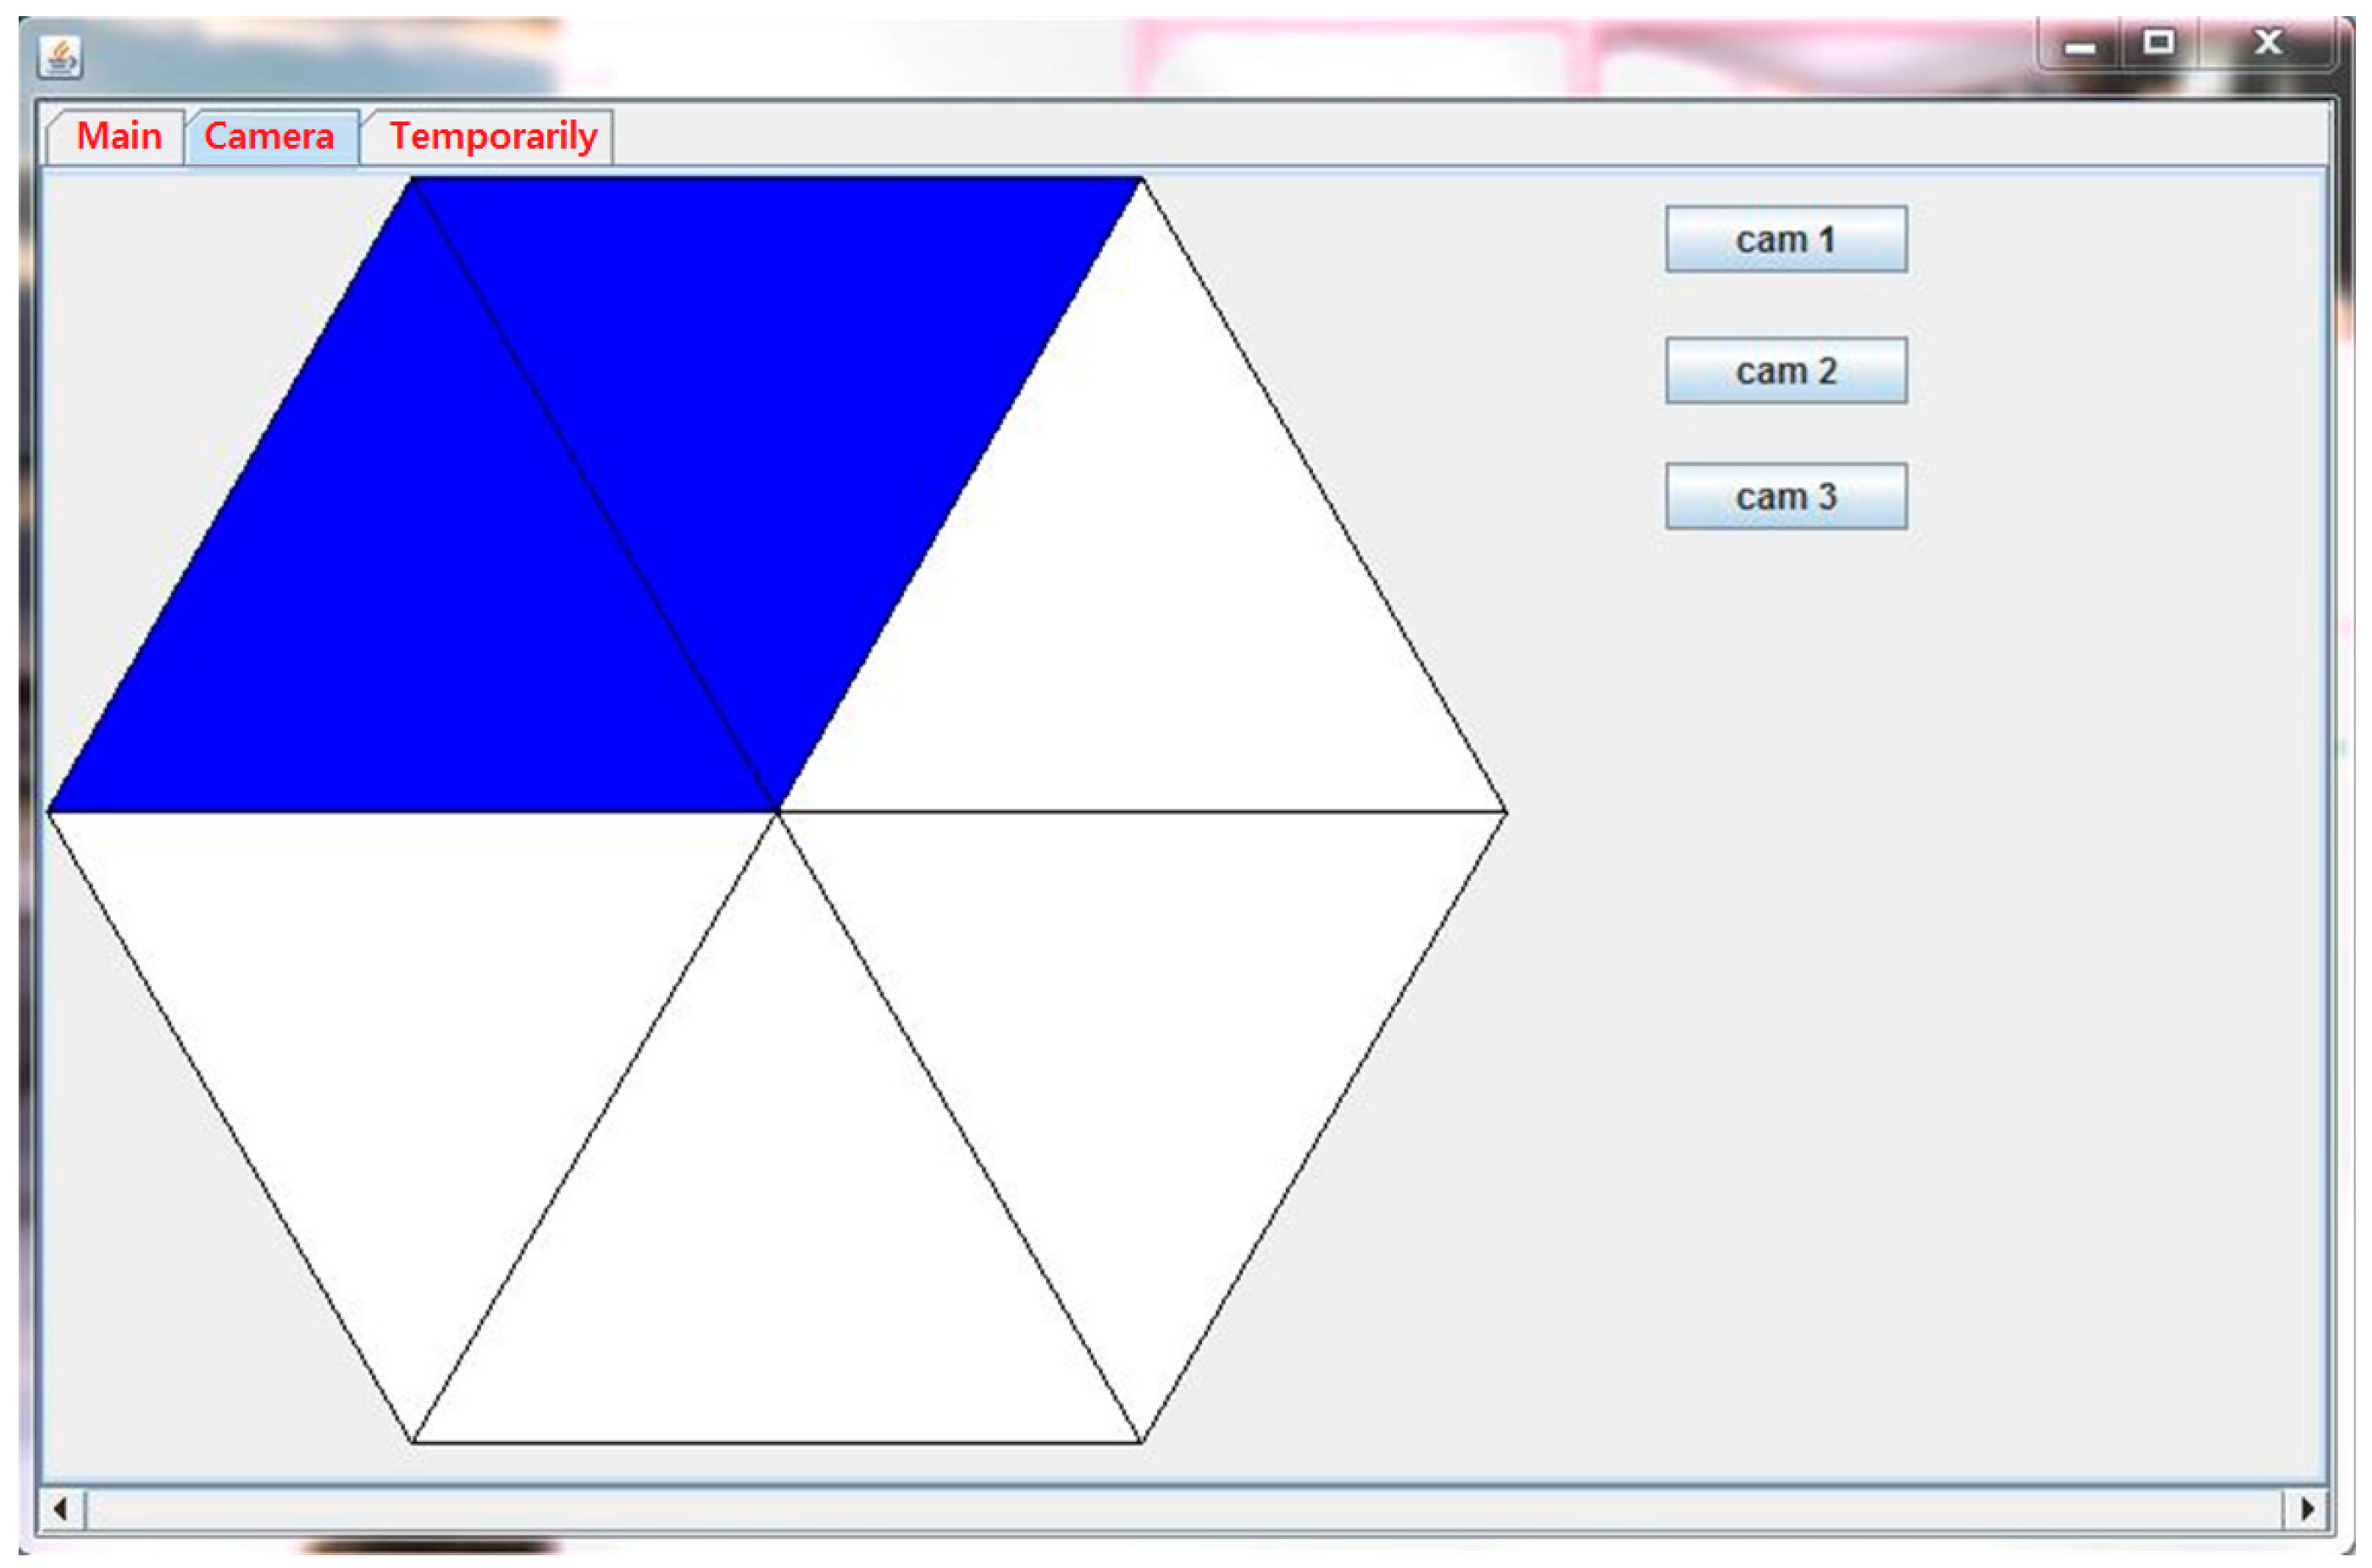Switch to the Camera tab

[x=269, y=136]
